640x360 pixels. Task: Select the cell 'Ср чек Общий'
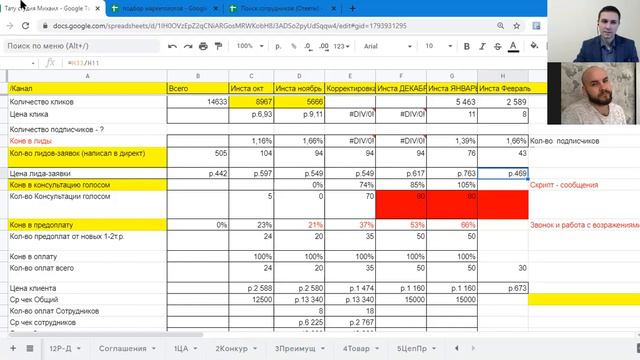pyautogui.click(x=87, y=299)
